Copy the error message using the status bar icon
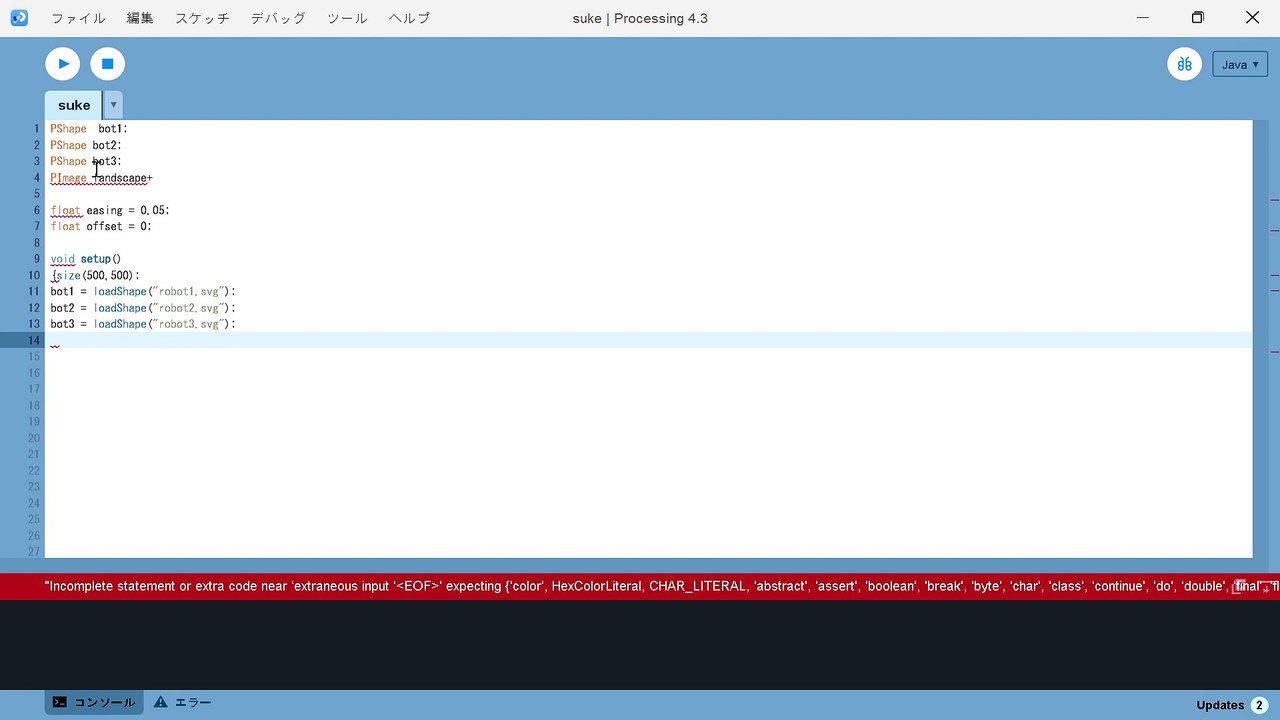The image size is (1280, 720). click(x=1240, y=587)
